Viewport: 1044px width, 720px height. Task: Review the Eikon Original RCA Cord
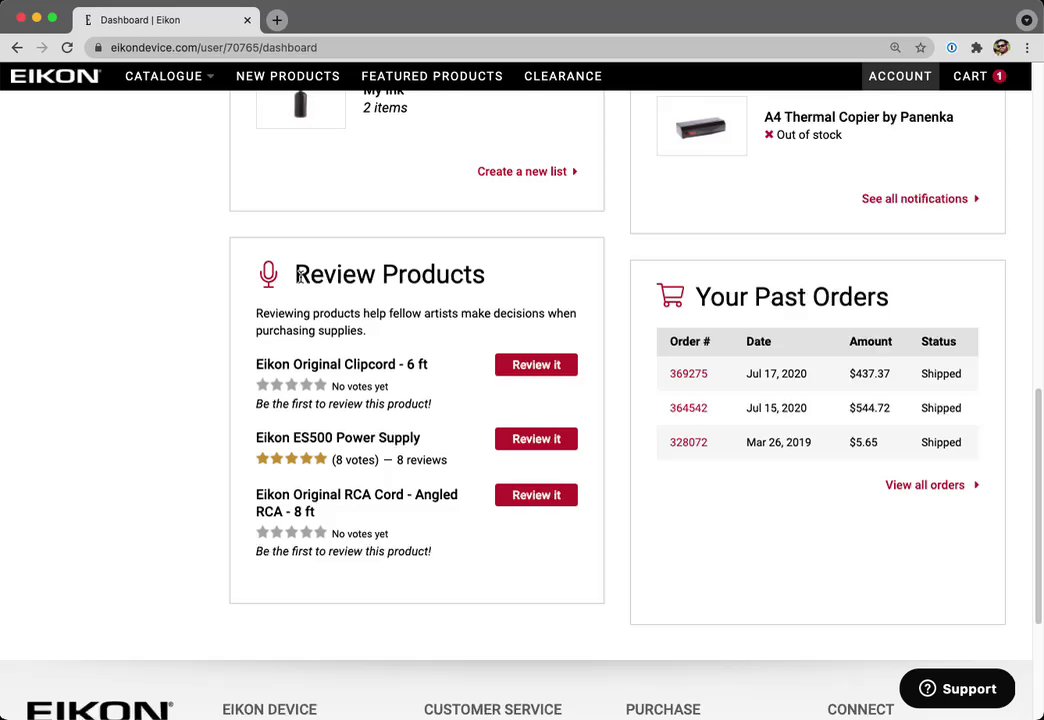tap(536, 495)
